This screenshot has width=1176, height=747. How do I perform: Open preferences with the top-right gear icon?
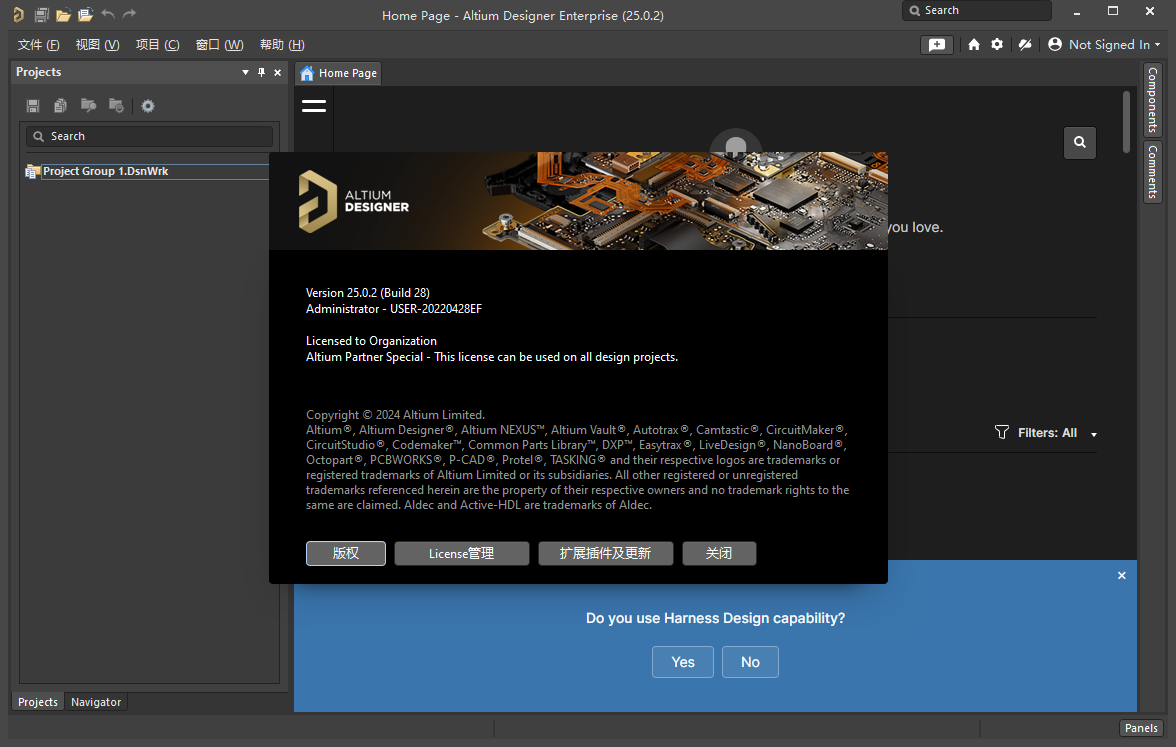point(997,44)
